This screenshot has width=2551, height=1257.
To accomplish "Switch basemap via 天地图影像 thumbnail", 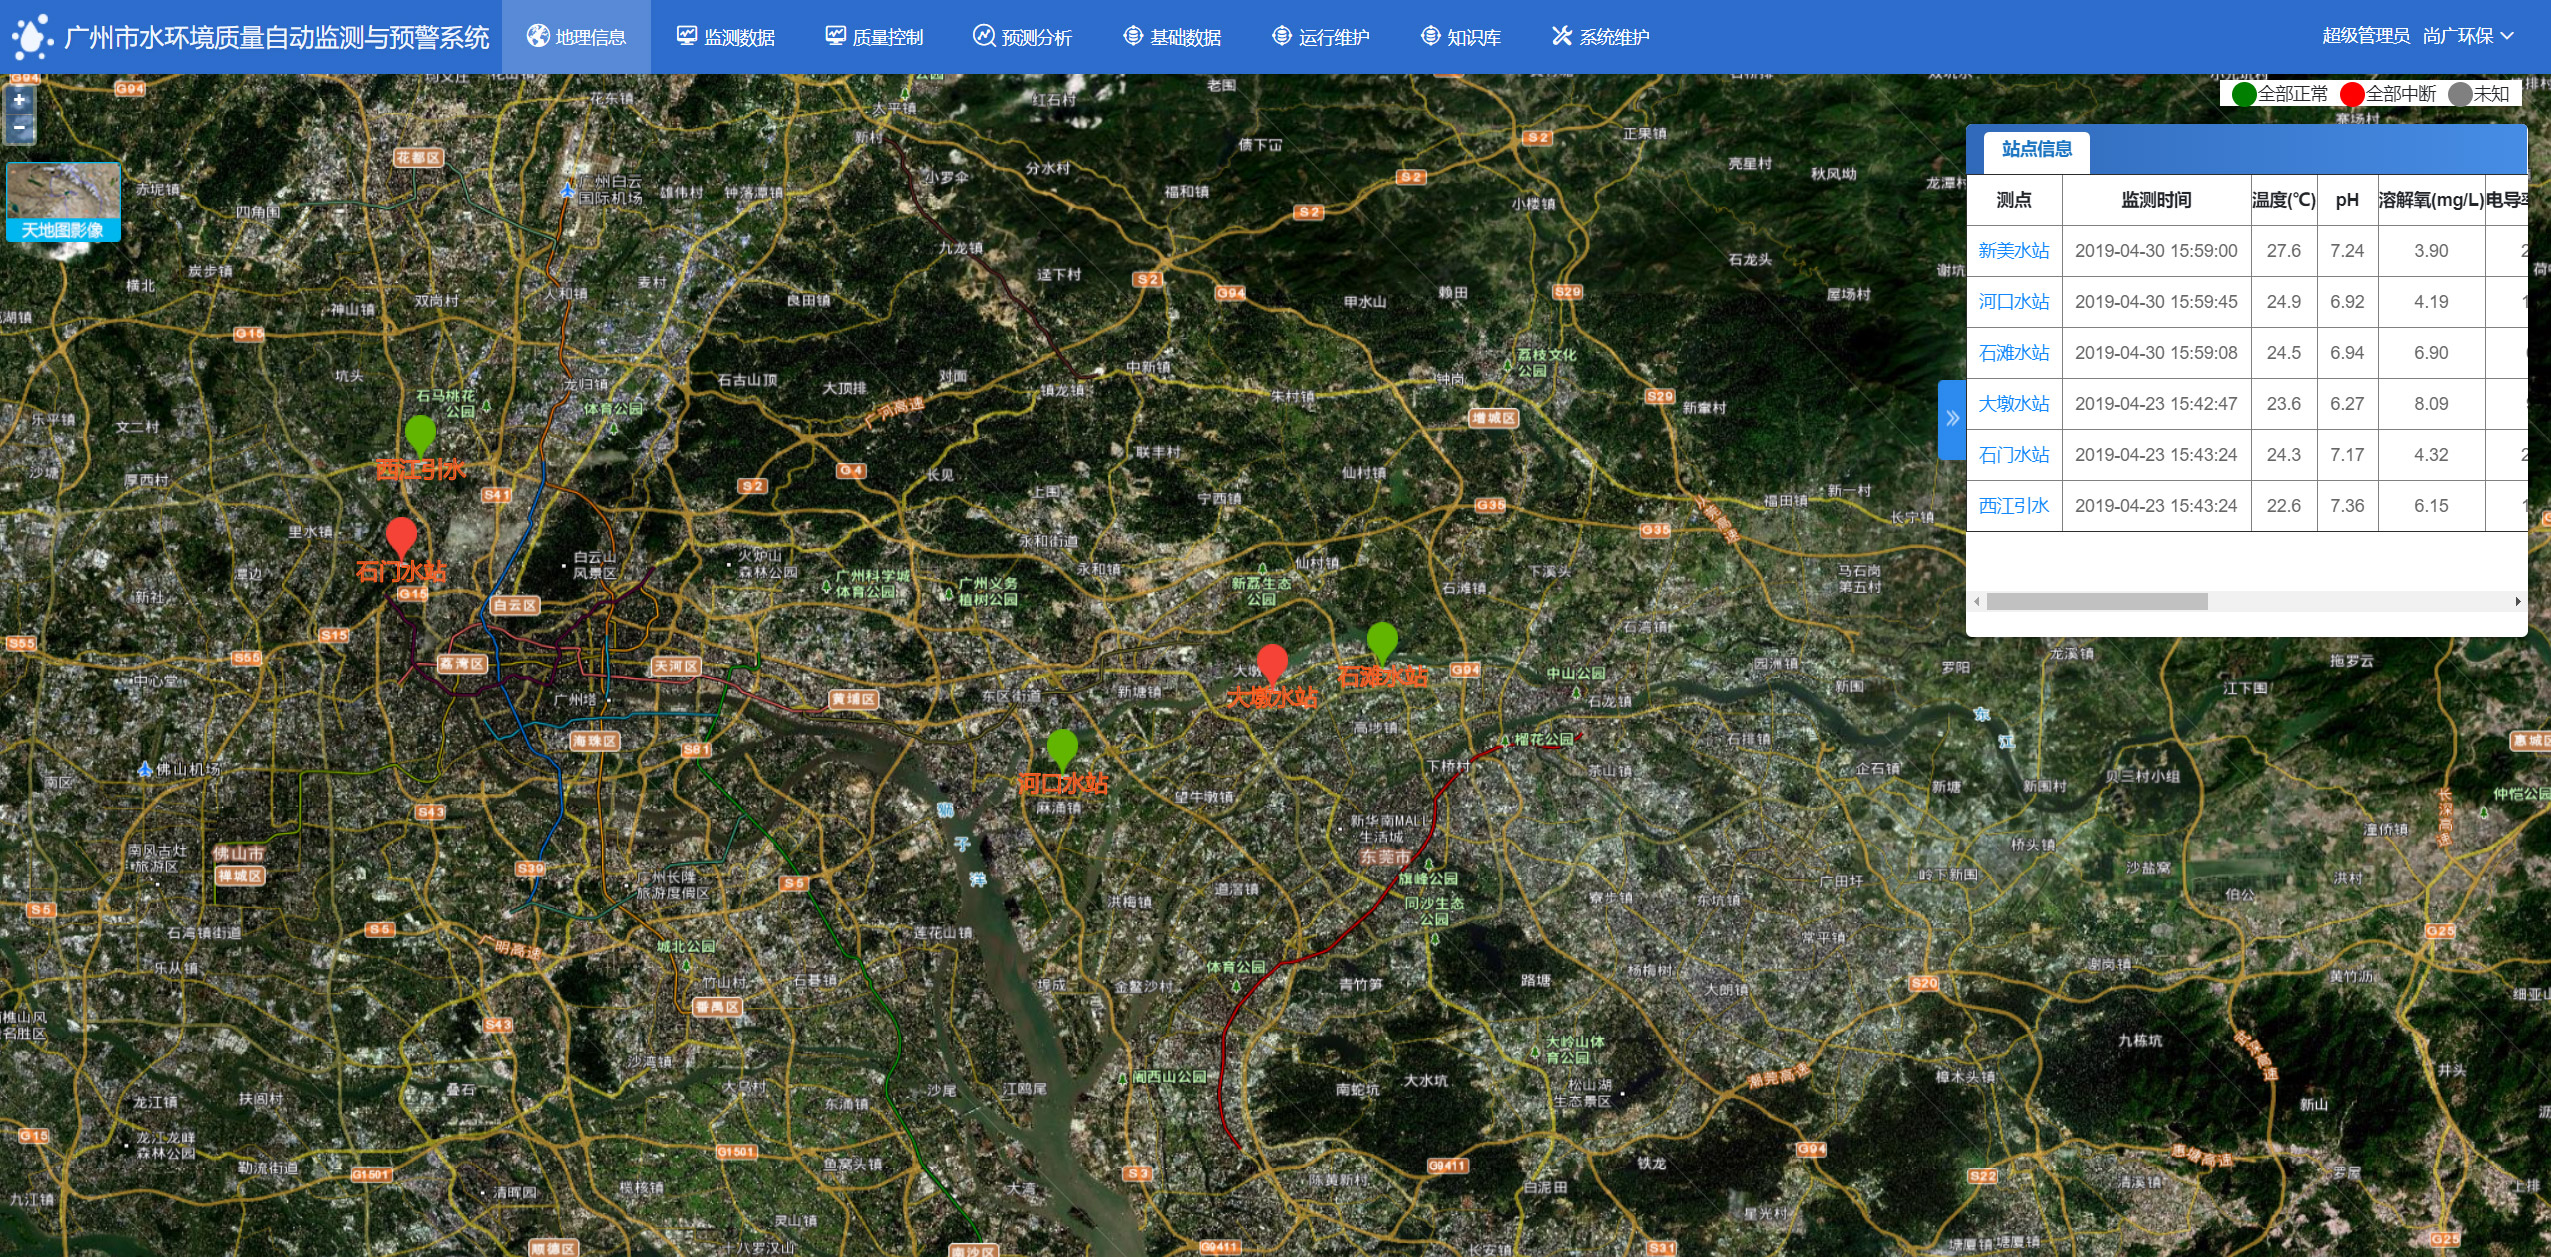I will point(63,202).
